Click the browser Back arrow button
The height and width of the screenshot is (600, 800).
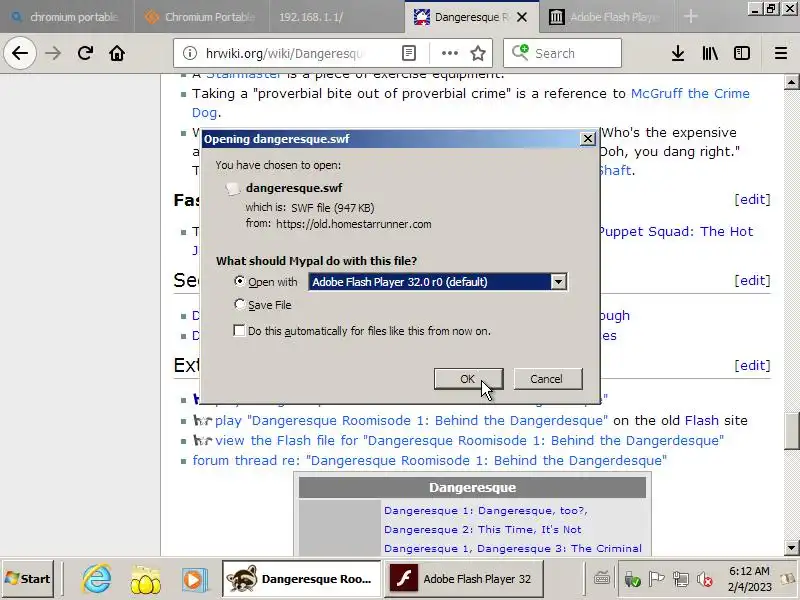[x=19, y=53]
